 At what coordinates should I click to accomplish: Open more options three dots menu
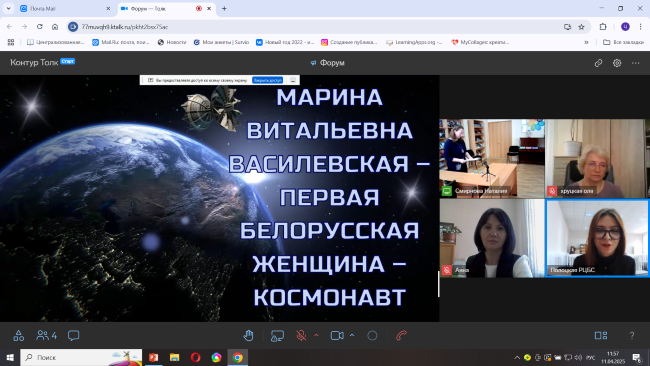click(635, 63)
